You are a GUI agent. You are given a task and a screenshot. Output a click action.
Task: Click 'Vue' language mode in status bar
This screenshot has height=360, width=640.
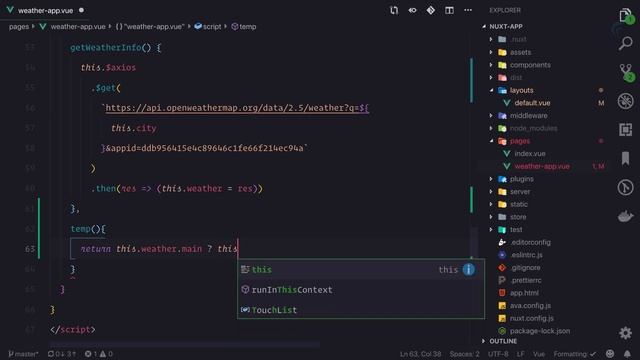539,354
